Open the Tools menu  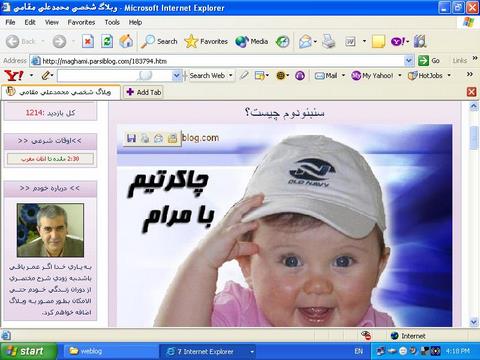coord(112,22)
